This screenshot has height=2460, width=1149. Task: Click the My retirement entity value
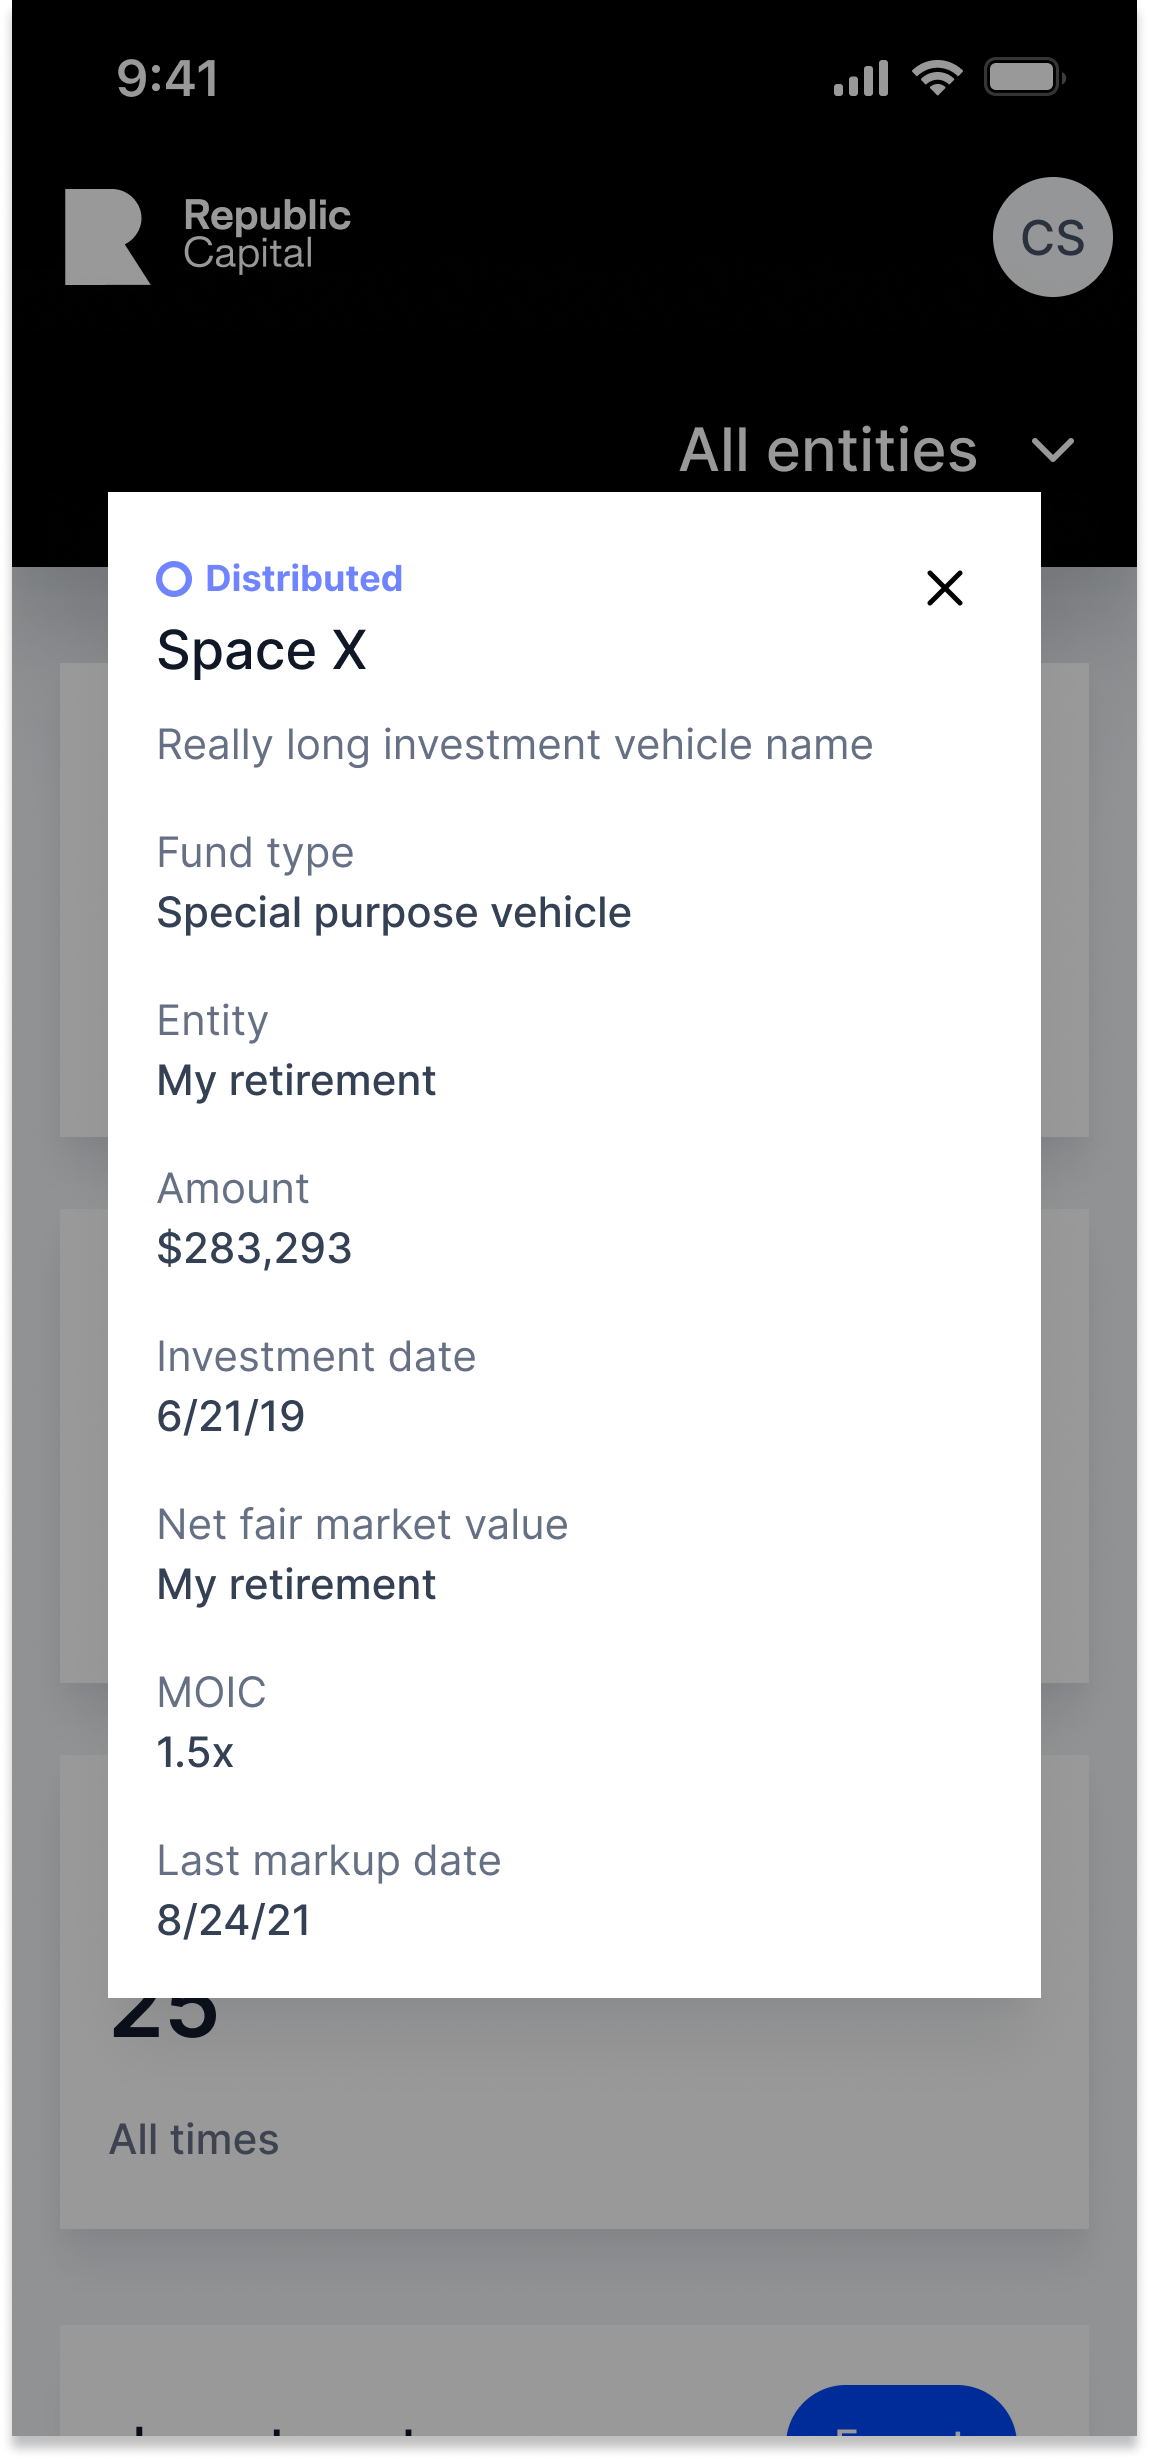pyautogui.click(x=296, y=1081)
